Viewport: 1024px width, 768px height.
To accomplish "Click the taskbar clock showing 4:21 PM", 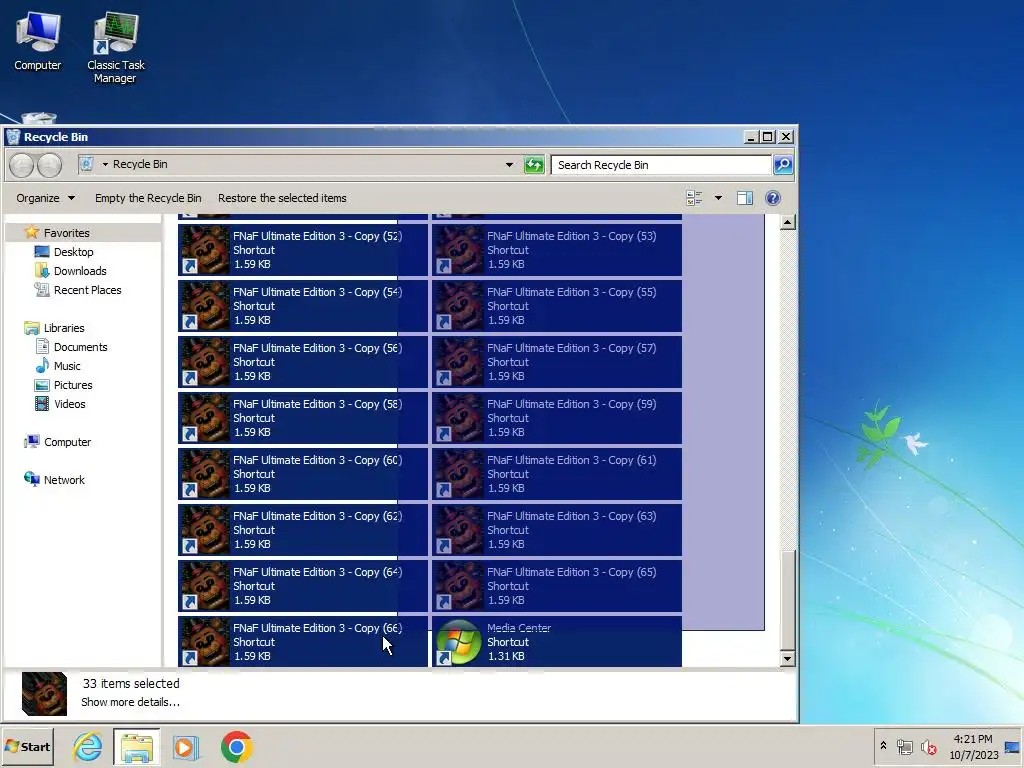I will [974, 746].
